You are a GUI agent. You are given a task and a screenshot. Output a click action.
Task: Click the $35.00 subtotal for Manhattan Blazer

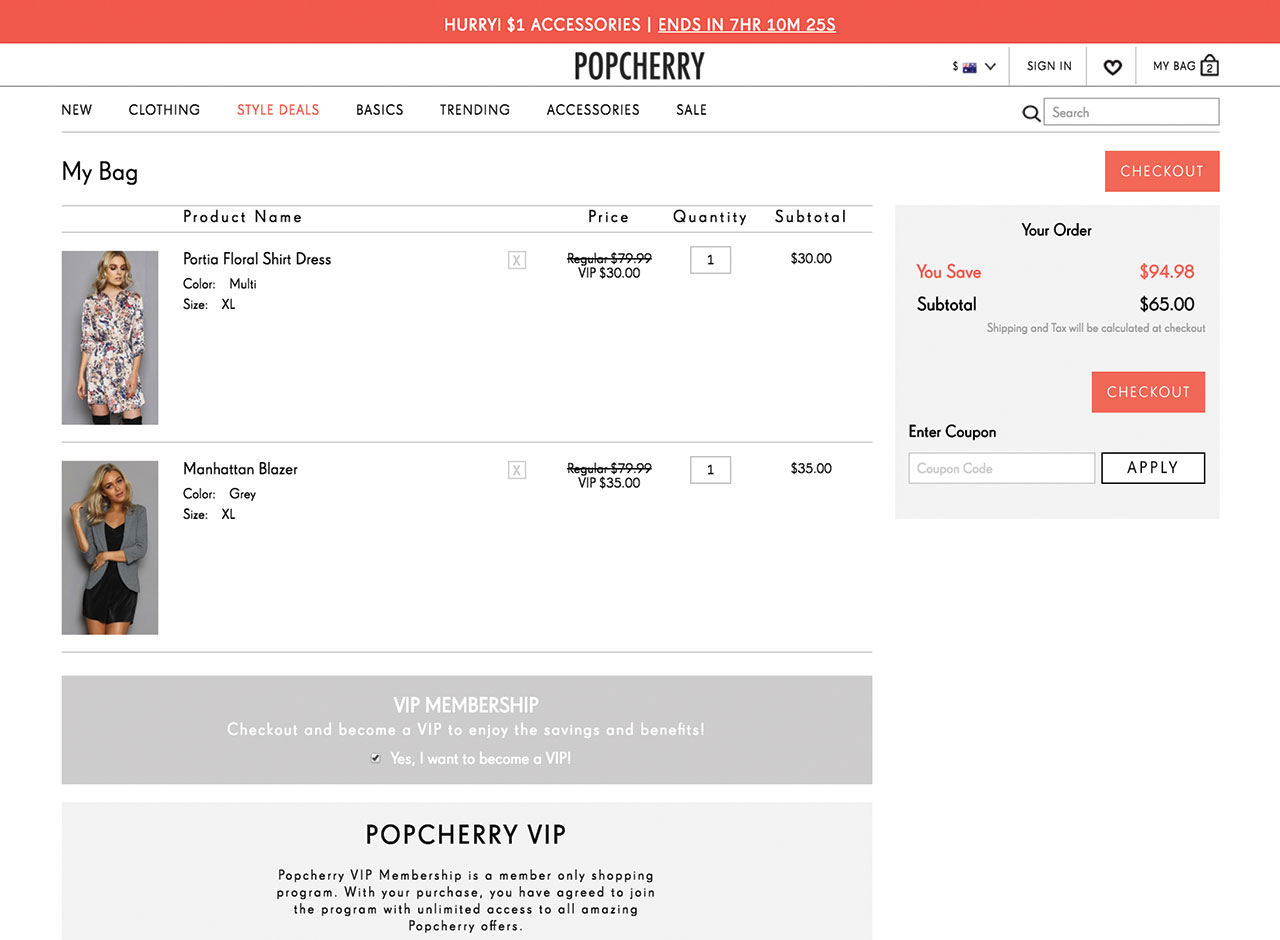(811, 468)
